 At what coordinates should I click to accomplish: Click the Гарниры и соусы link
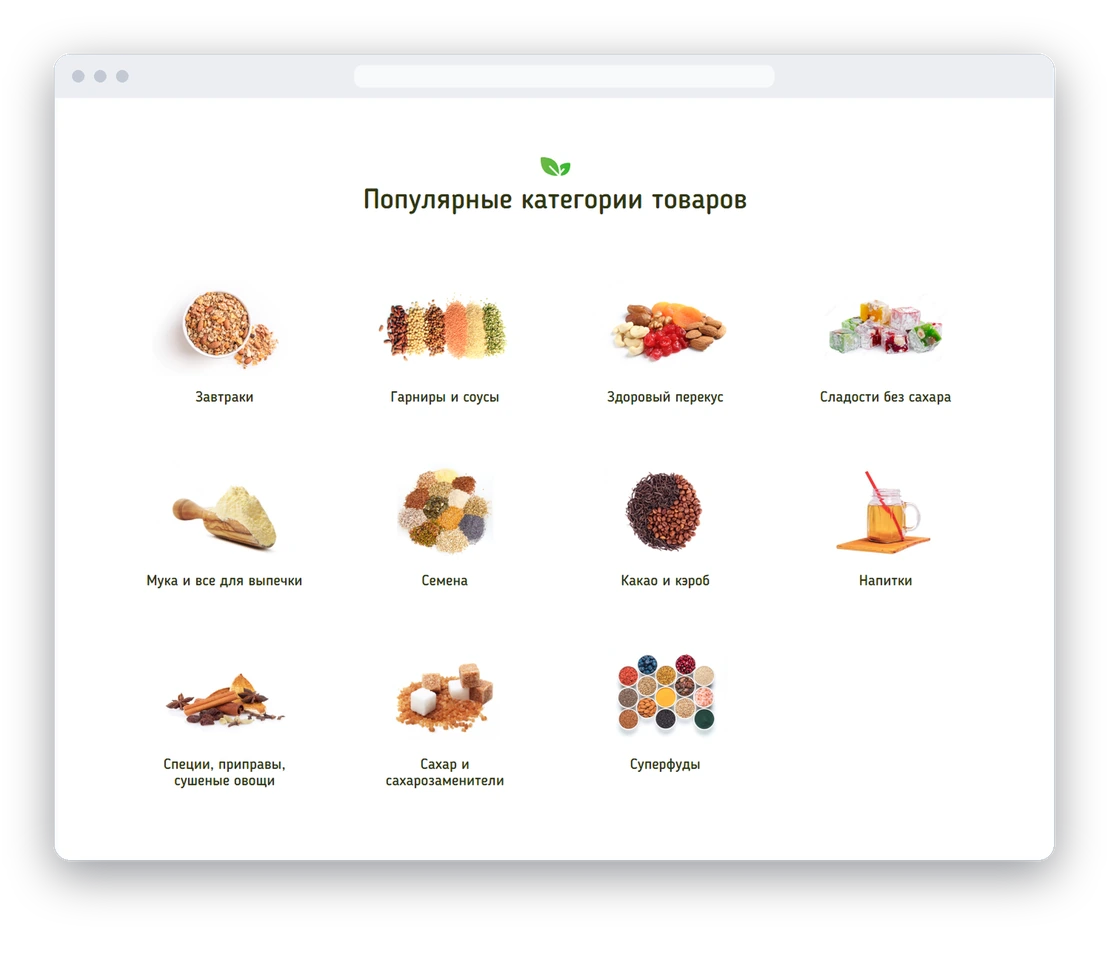pyautogui.click(x=444, y=397)
